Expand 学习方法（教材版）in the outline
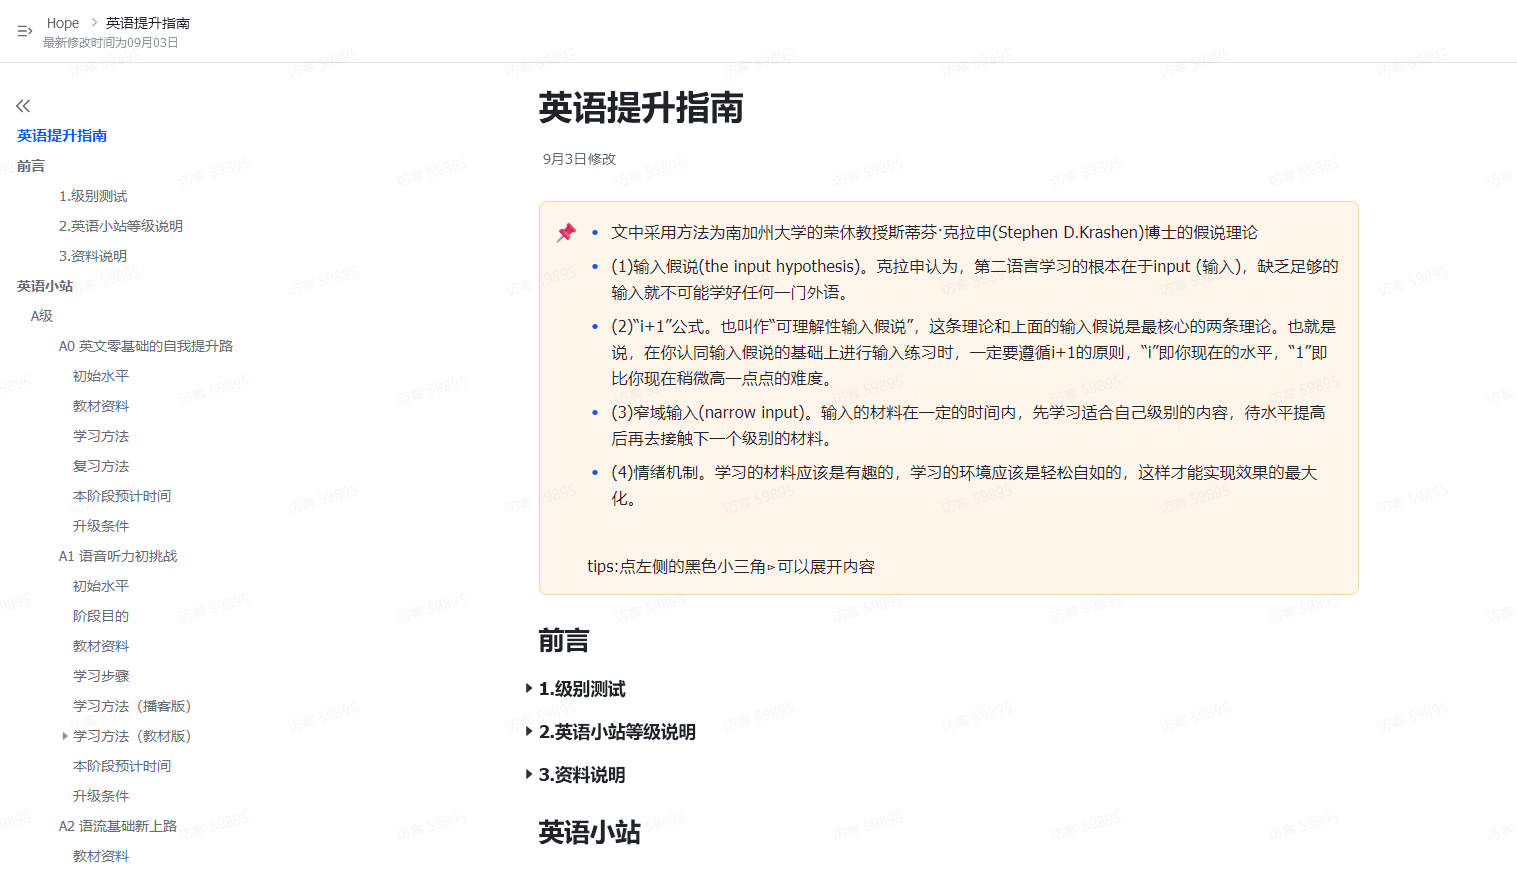The image size is (1517, 873). 65,736
